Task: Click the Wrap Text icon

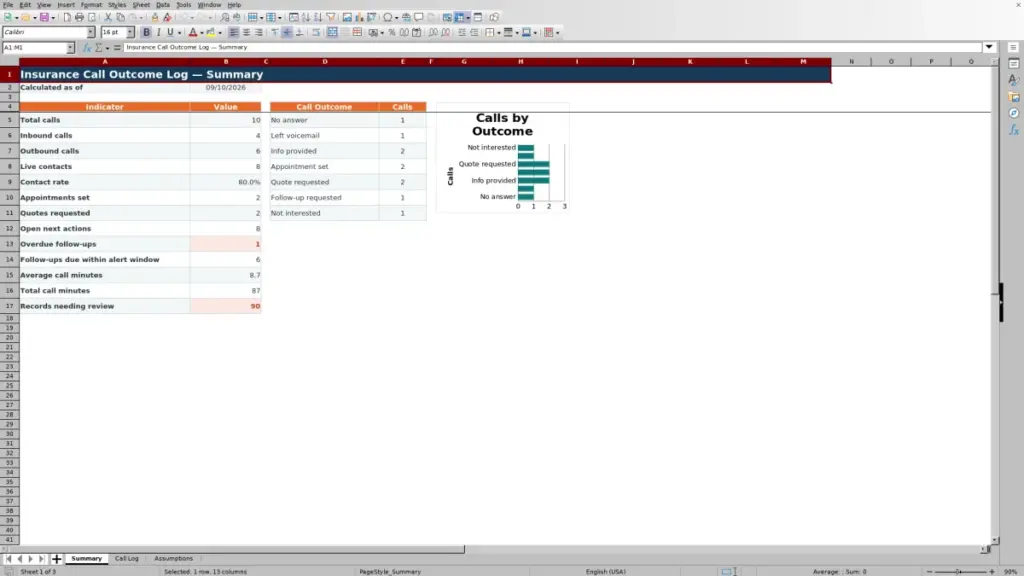Action: coord(316,33)
